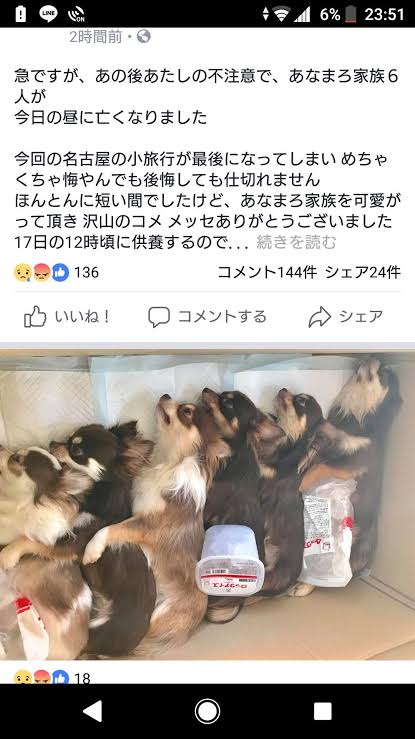Open the LINE notification icon
The height and width of the screenshot is (739, 415).
point(48,14)
